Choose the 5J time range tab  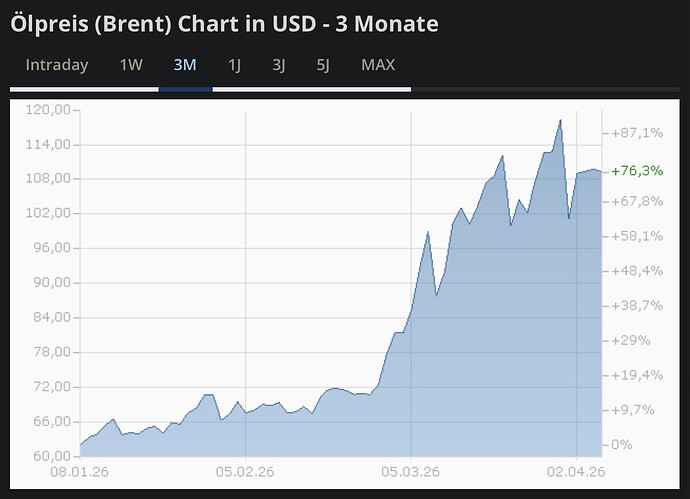(322, 65)
